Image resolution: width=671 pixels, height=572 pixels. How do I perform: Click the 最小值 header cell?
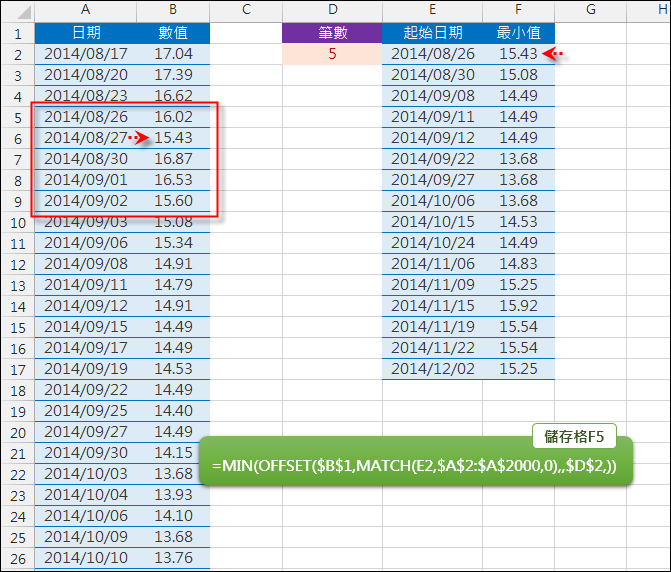point(518,33)
